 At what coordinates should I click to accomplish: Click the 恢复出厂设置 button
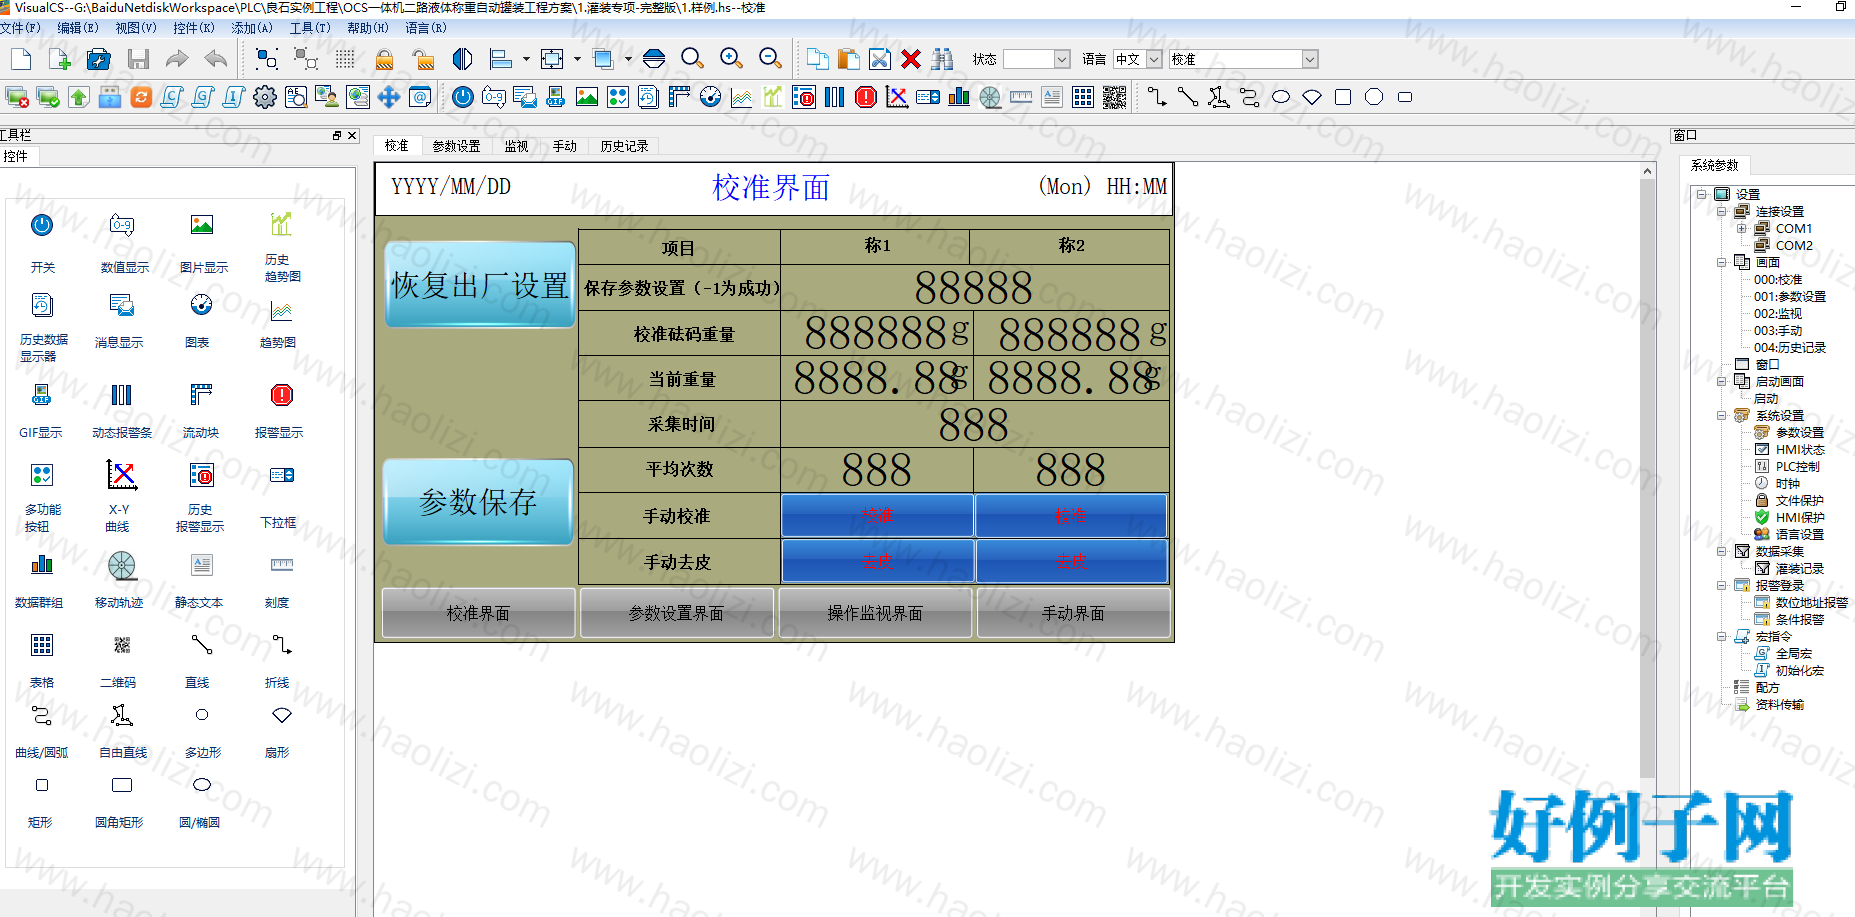[x=480, y=285]
